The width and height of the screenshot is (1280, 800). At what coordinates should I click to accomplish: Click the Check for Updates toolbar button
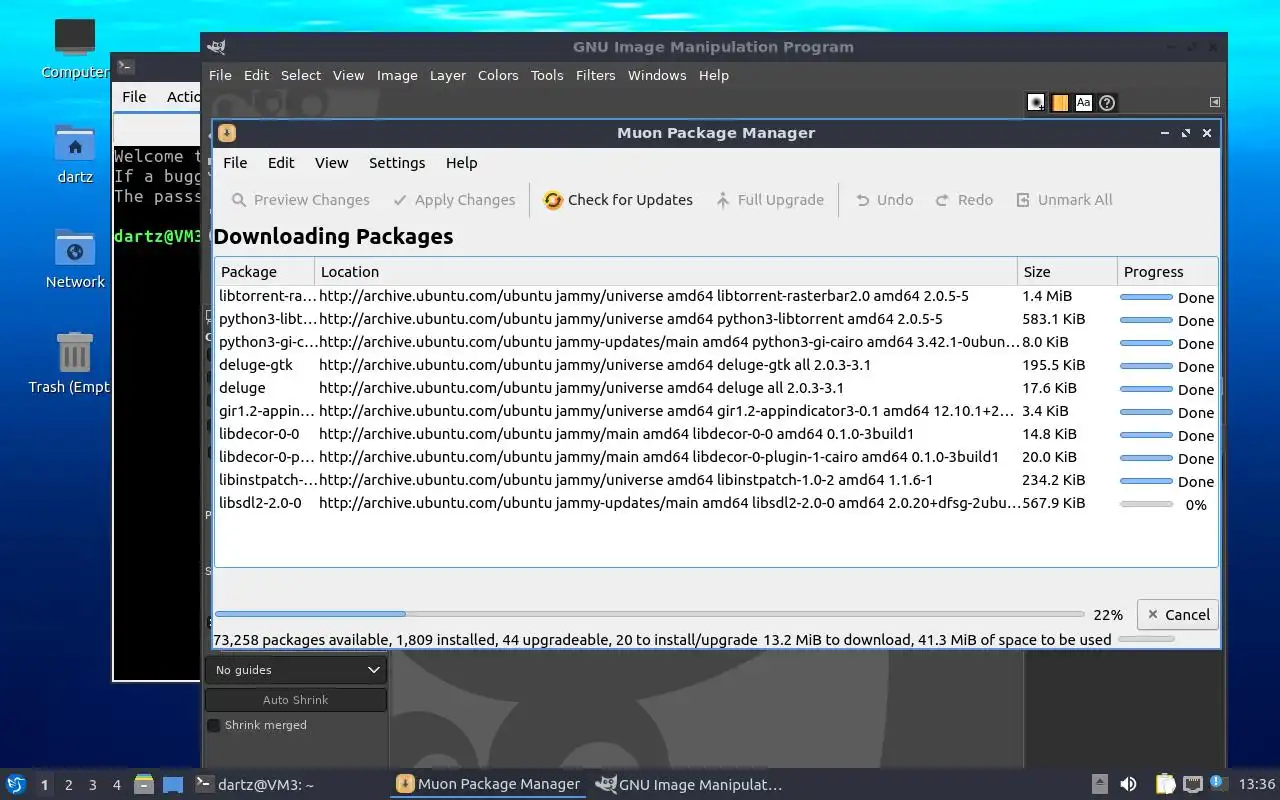click(618, 200)
